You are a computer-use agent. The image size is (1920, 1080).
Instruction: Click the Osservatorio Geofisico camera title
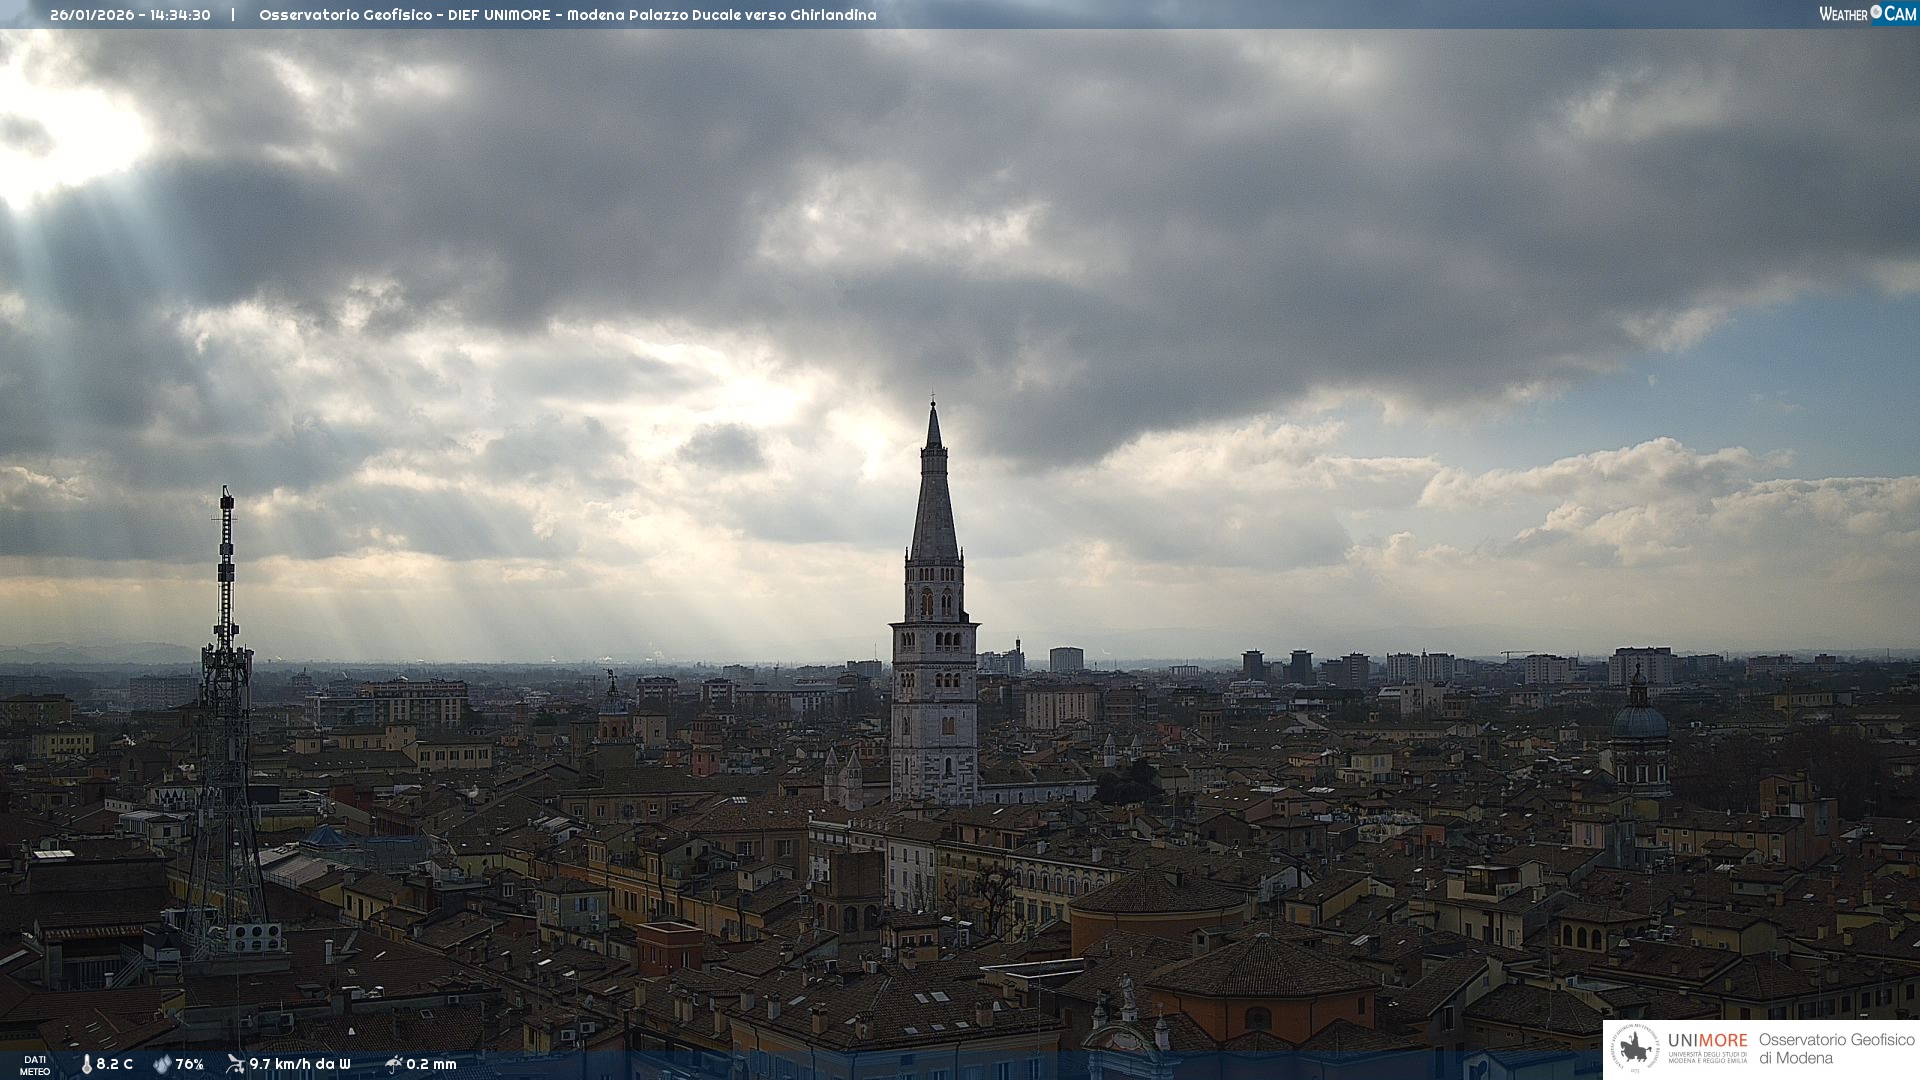[567, 15]
